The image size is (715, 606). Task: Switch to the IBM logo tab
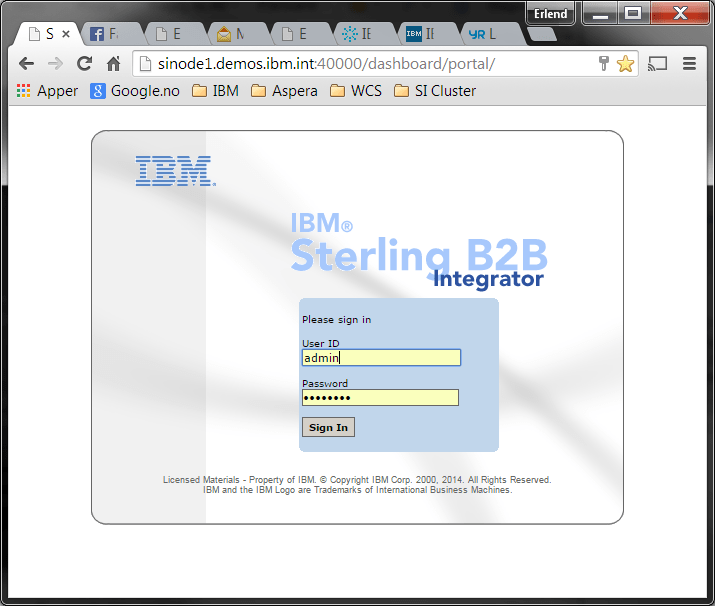click(x=427, y=34)
